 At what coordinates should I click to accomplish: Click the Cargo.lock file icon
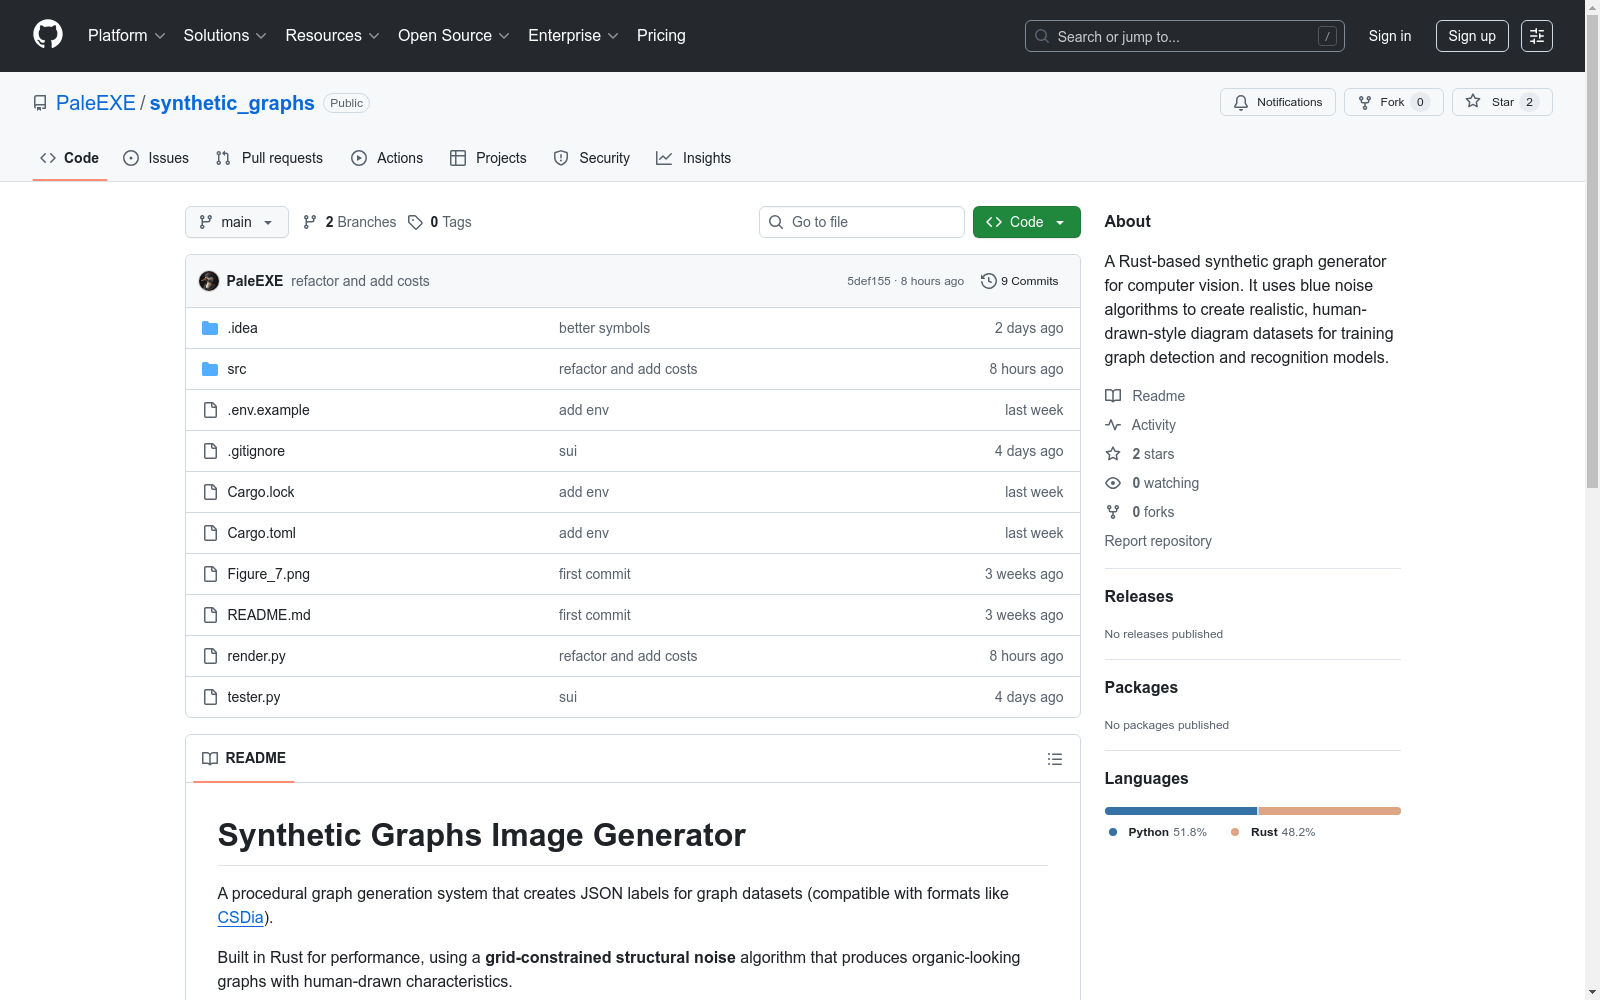210,492
